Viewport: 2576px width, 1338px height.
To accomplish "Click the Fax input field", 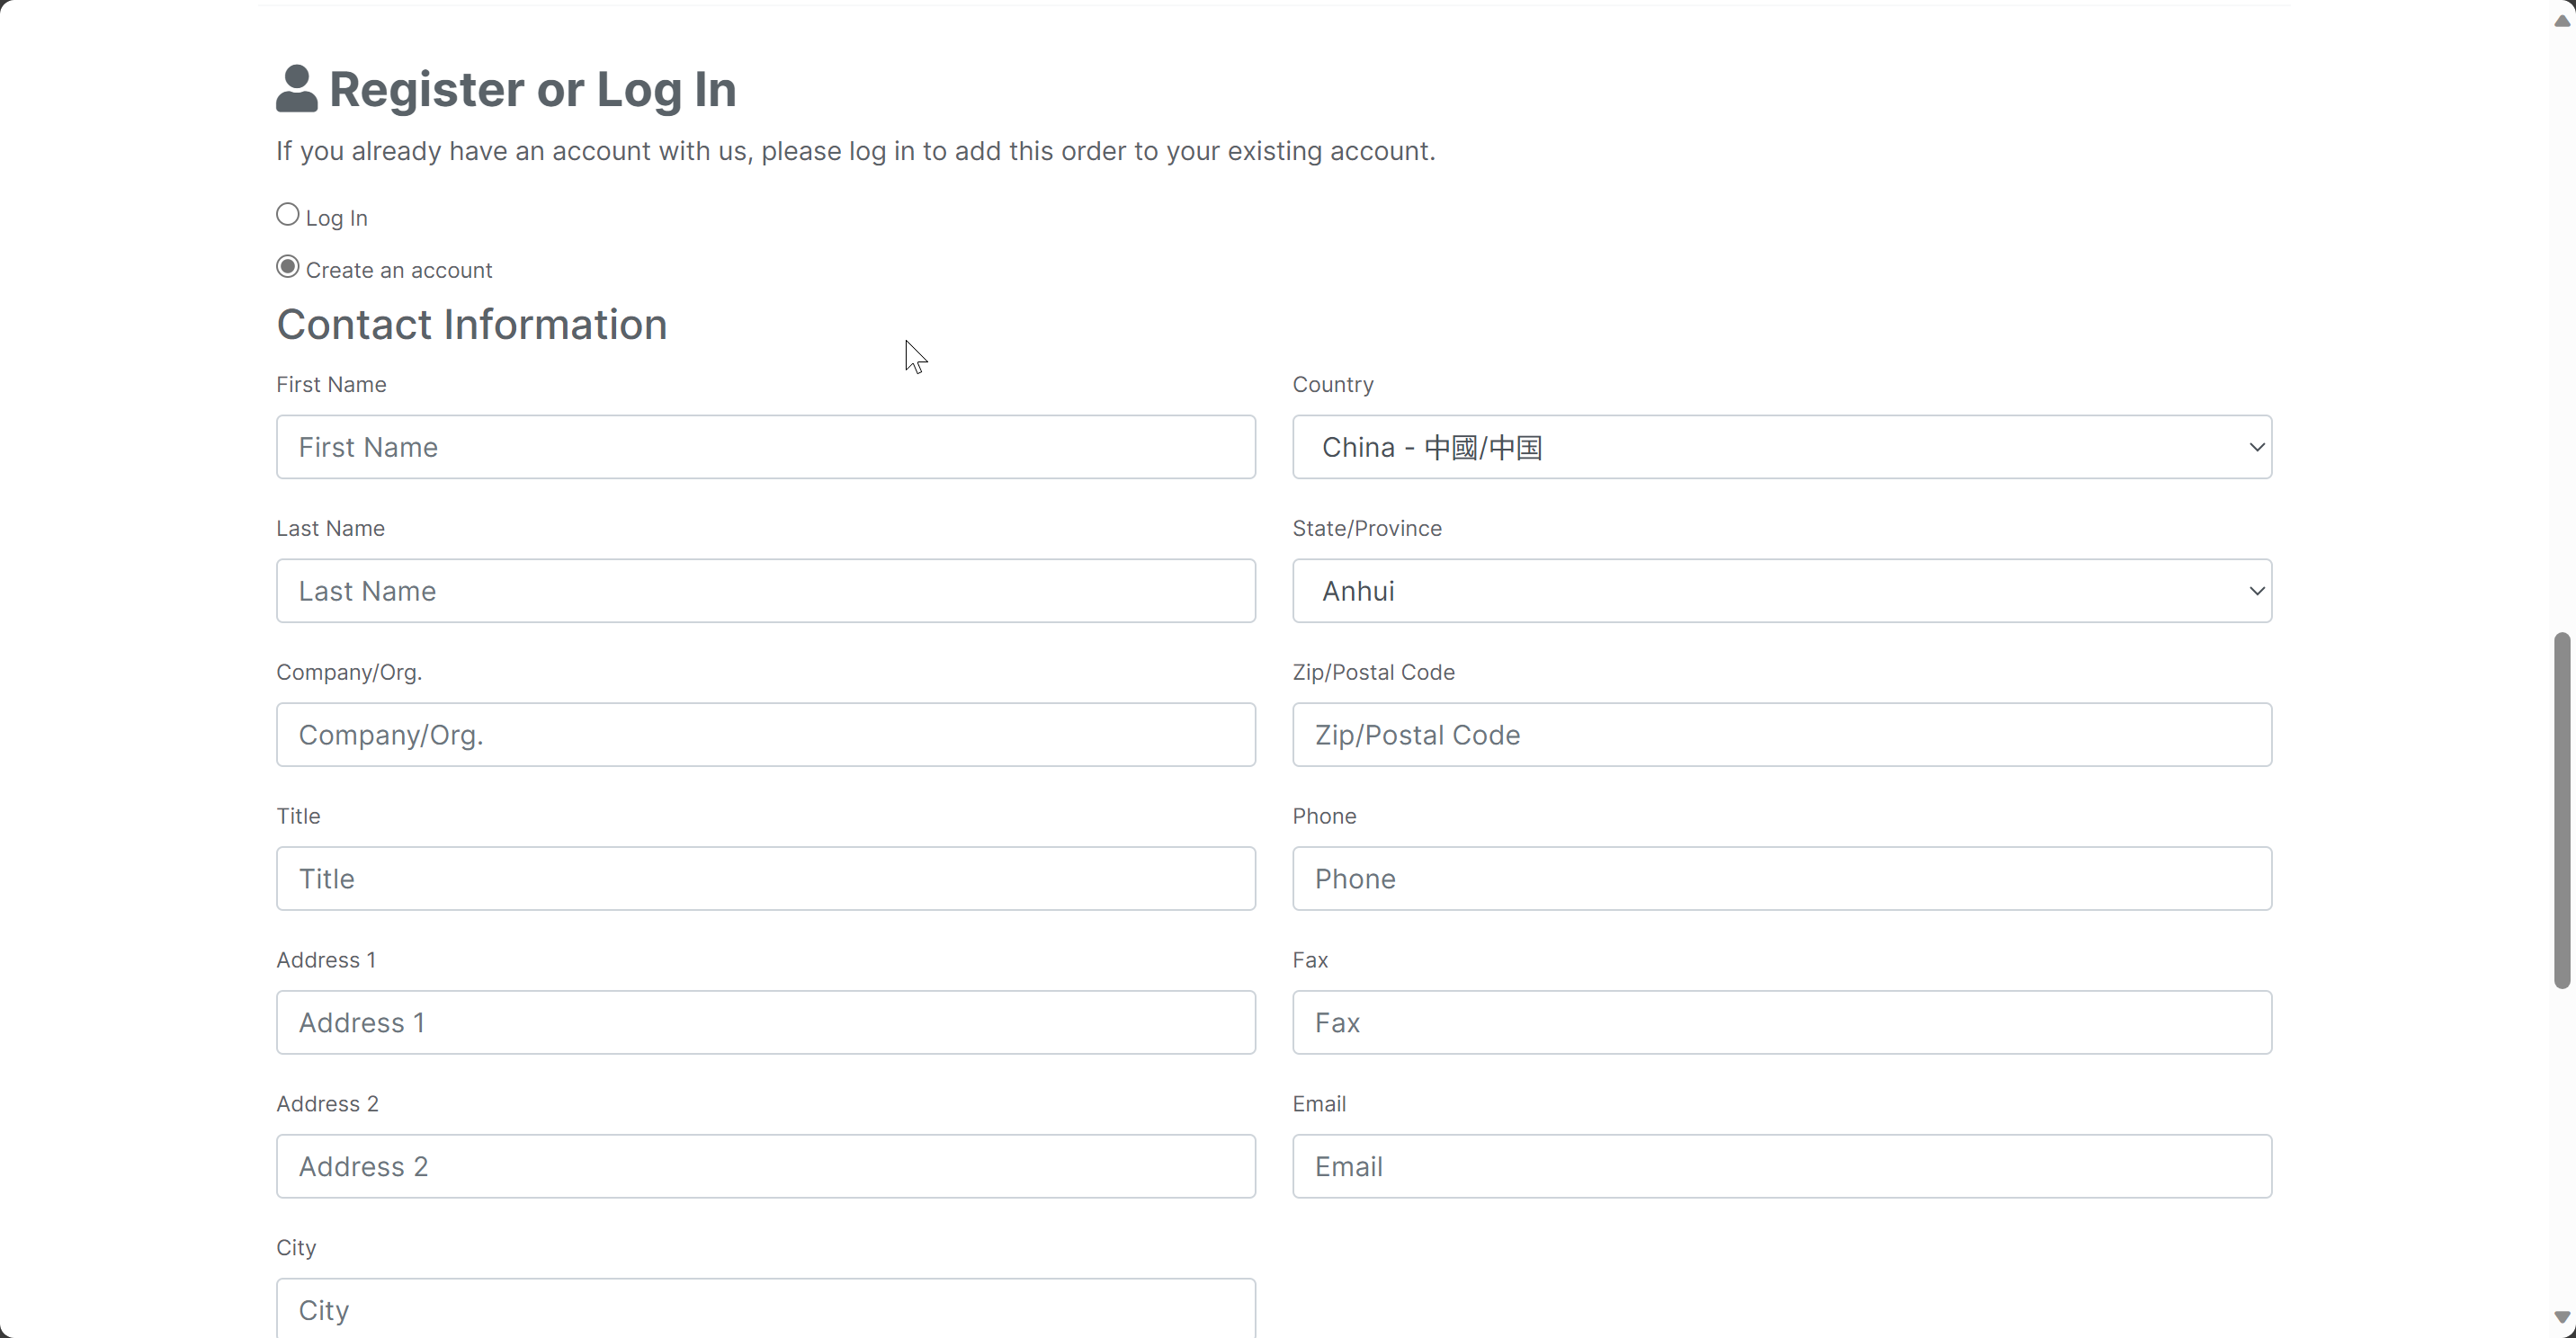I will [x=1782, y=1023].
